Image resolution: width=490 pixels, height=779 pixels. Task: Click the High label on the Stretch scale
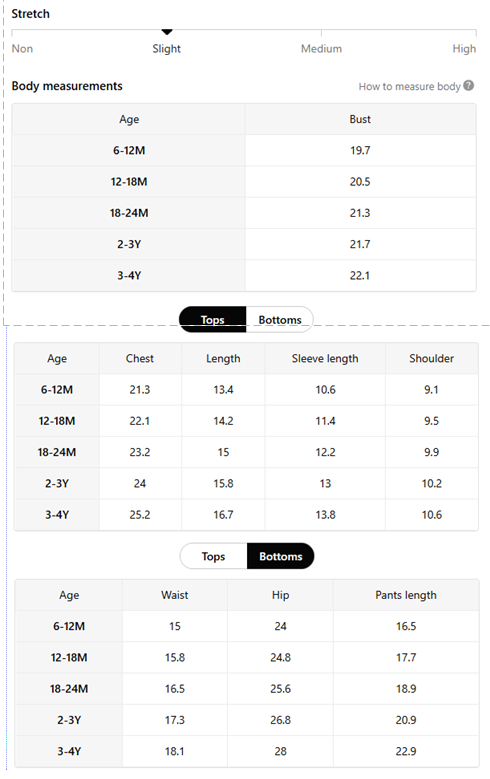click(x=464, y=49)
